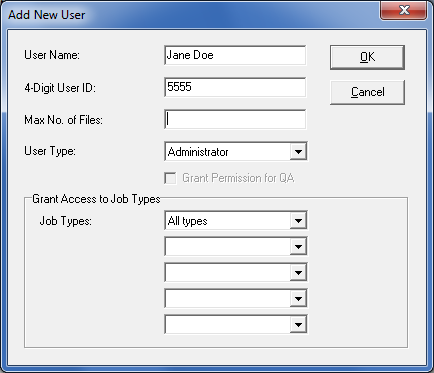Confirm with the OK button
Image resolution: width=434 pixels, height=373 pixels.
tap(367, 57)
